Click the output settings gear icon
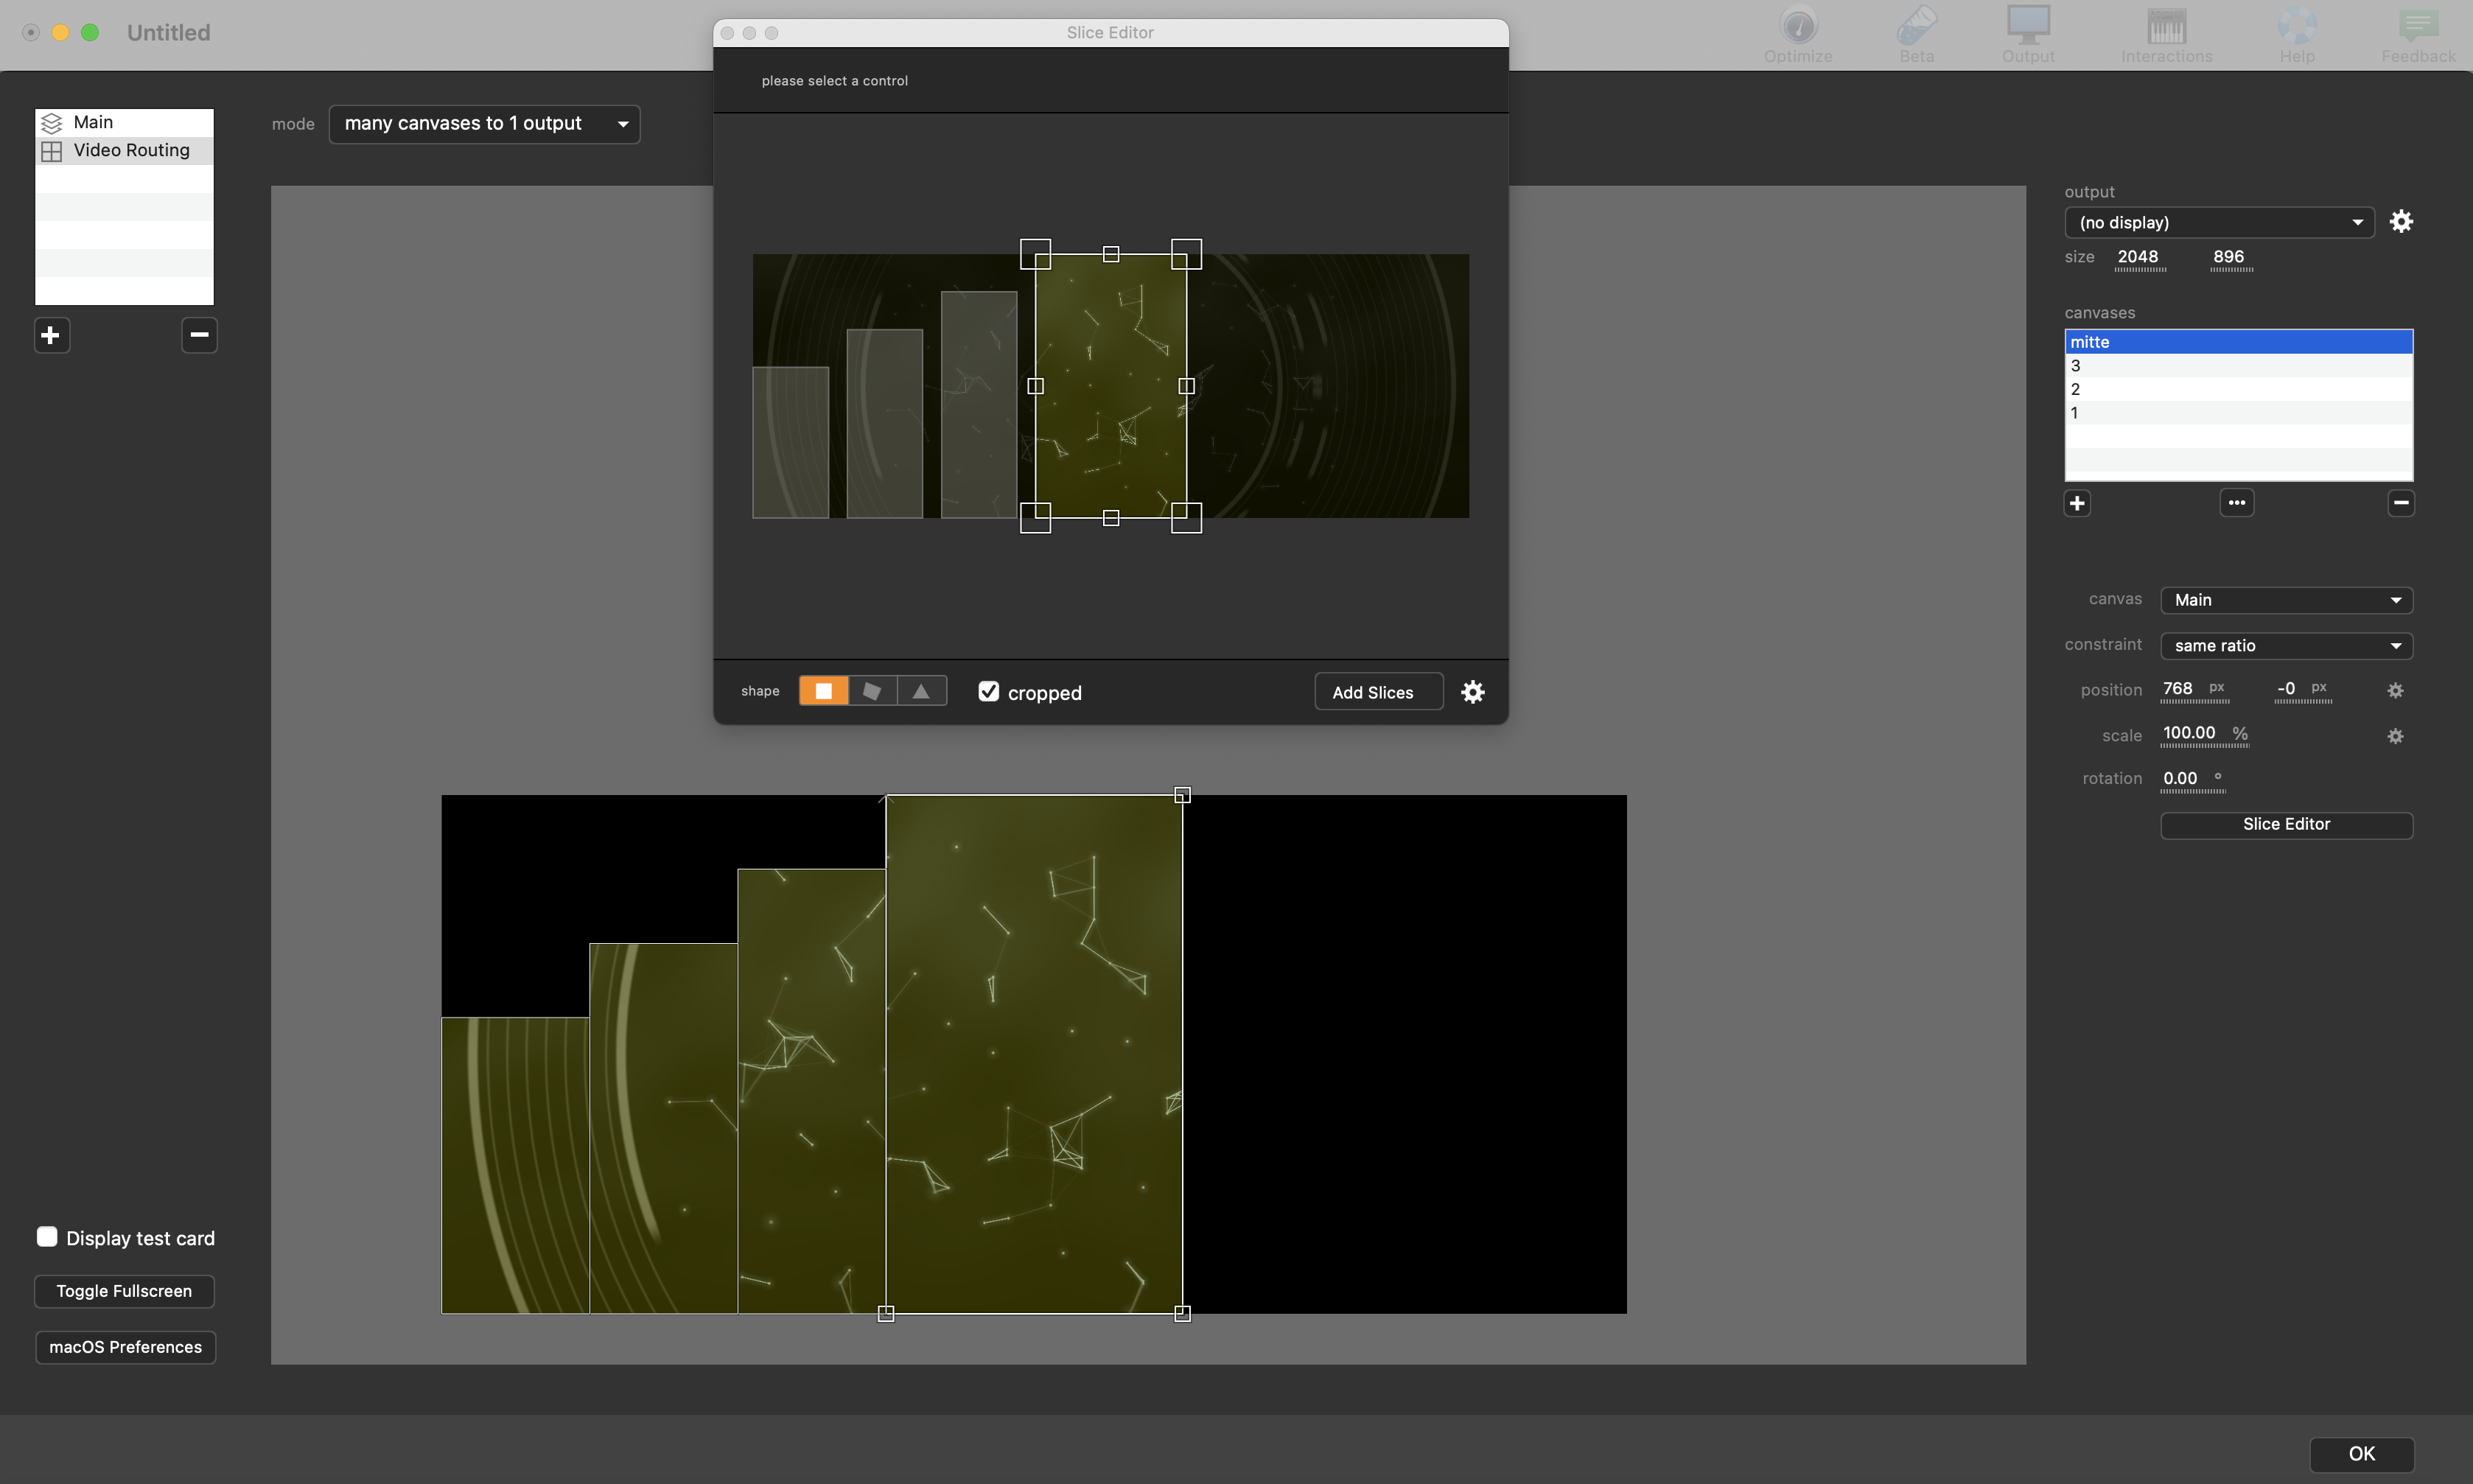Viewport: 2473px width, 1484px height. [x=2402, y=223]
